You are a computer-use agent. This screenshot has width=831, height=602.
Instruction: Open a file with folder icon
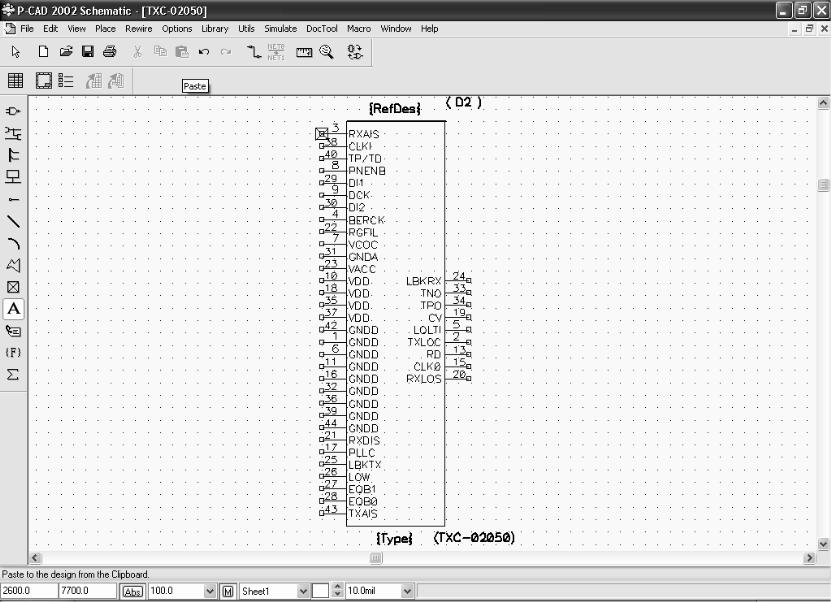tap(66, 51)
